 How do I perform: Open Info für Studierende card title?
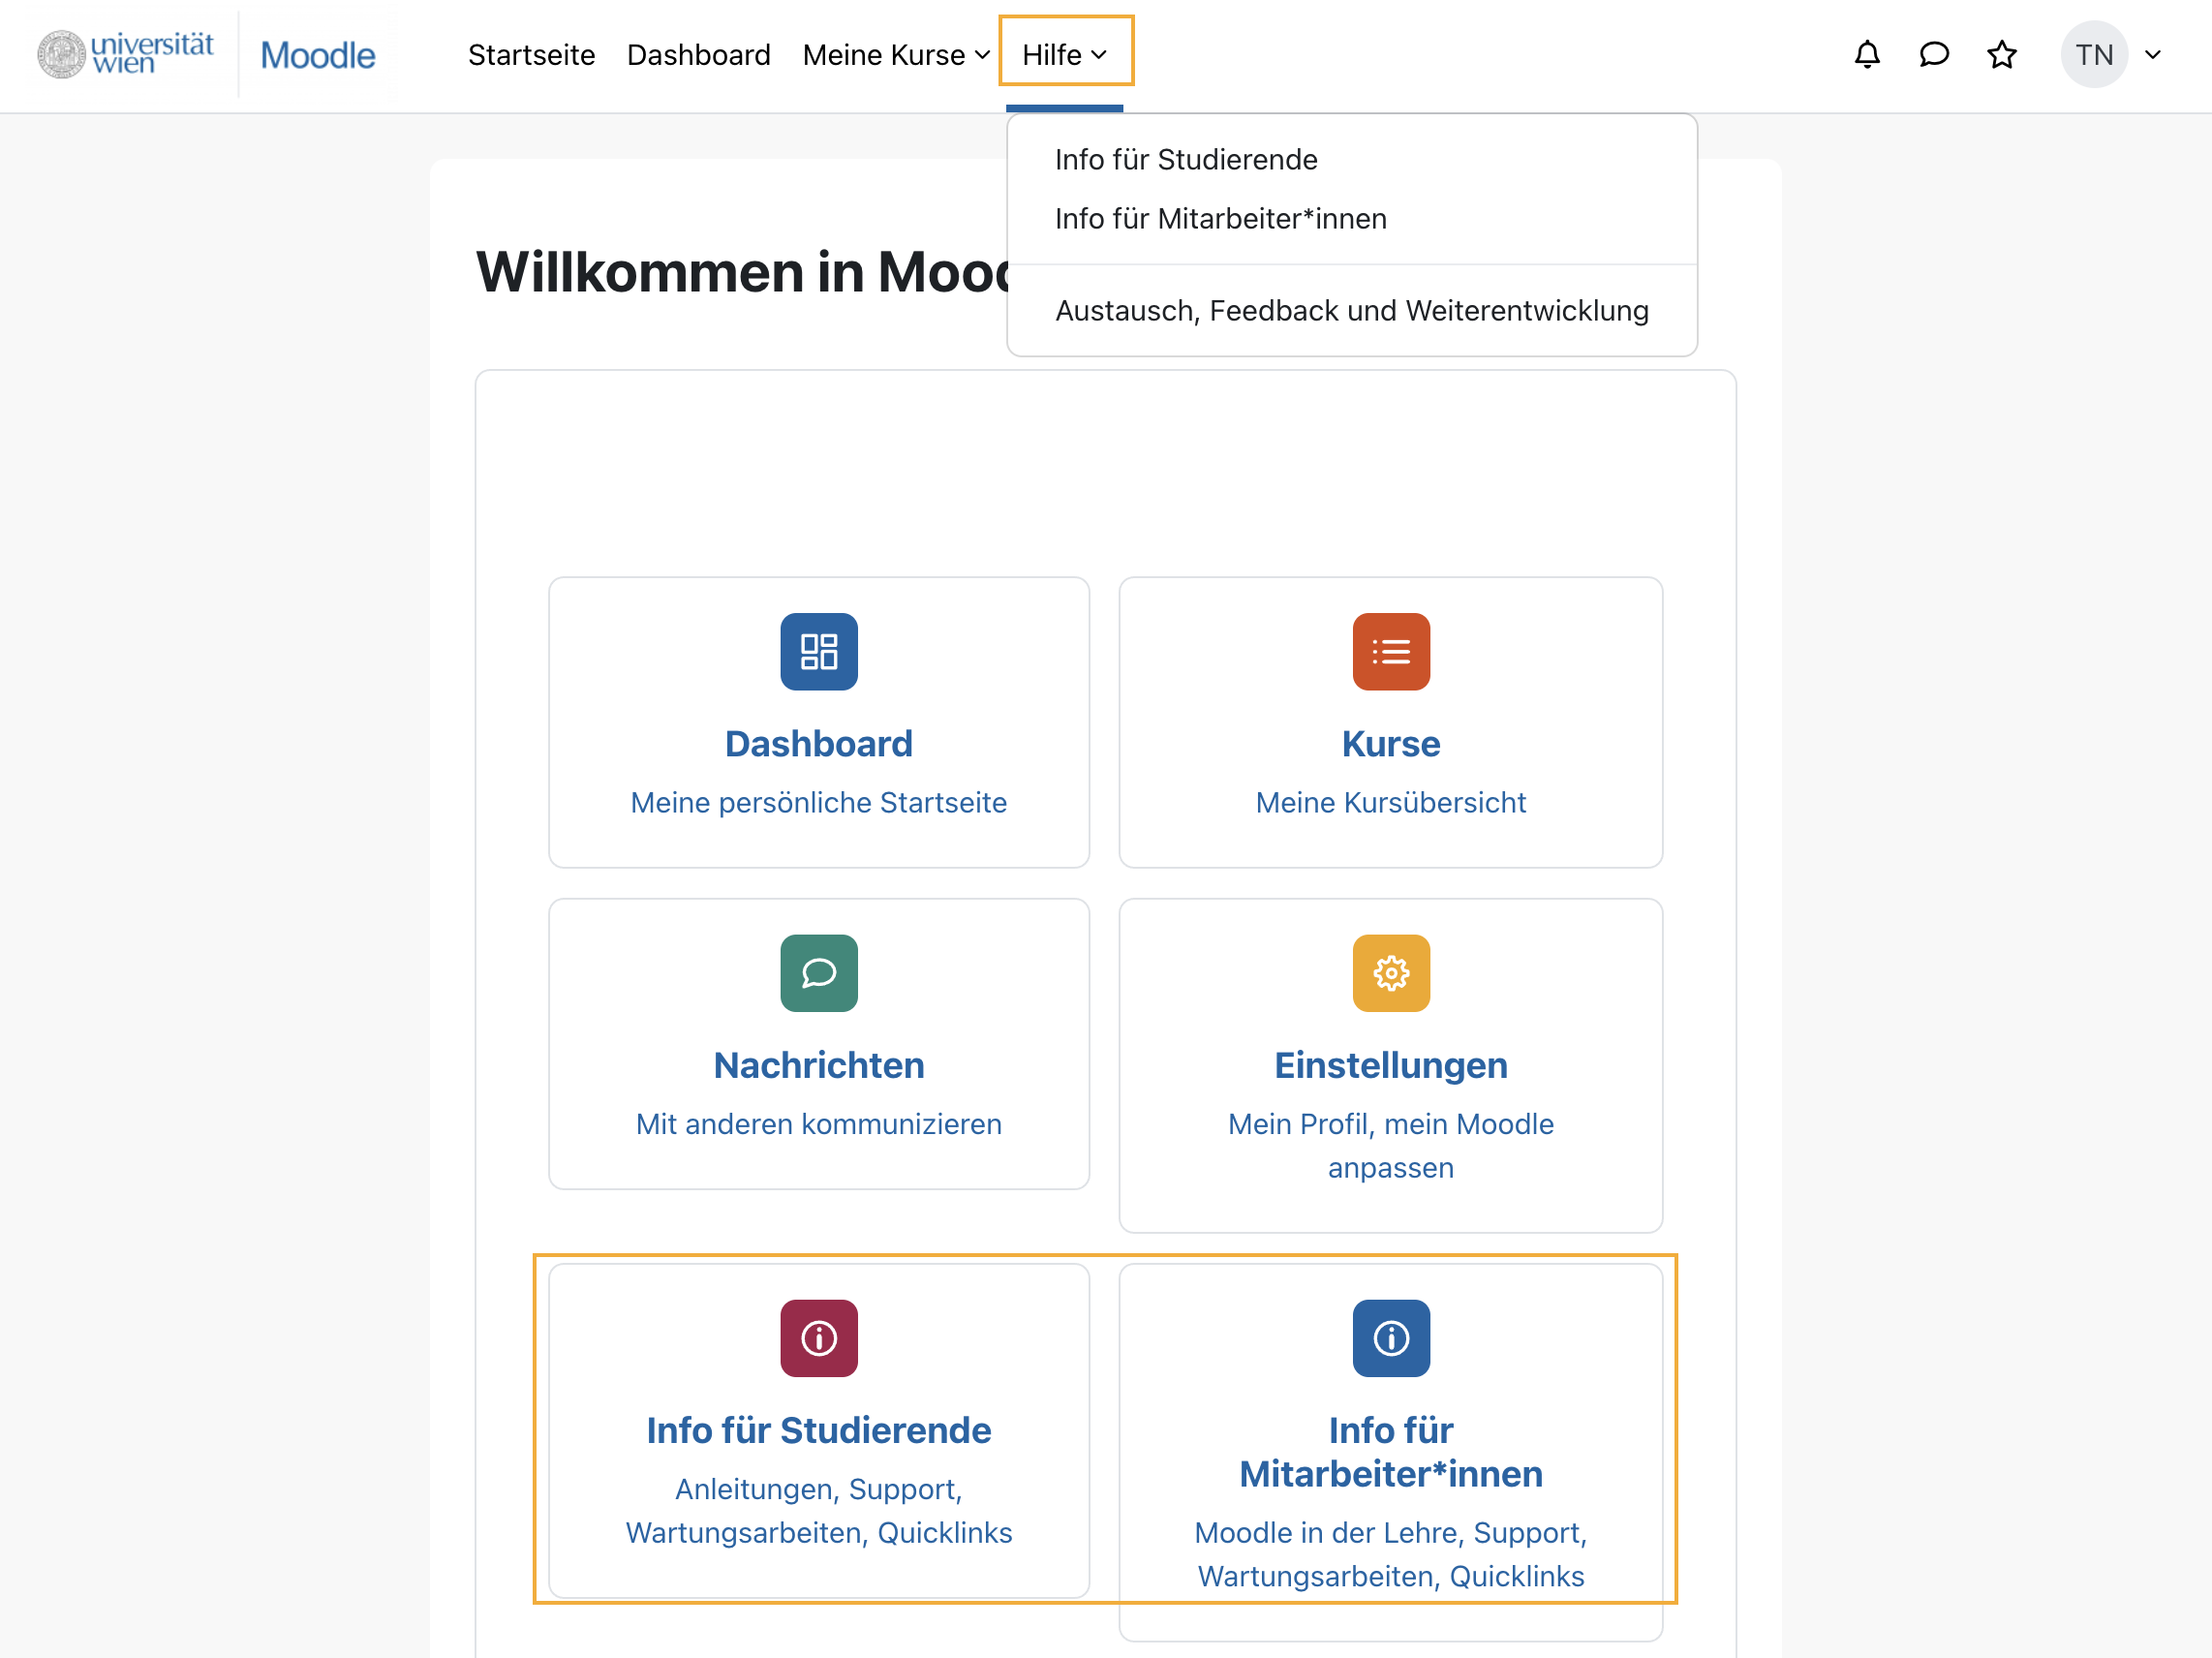click(818, 1430)
